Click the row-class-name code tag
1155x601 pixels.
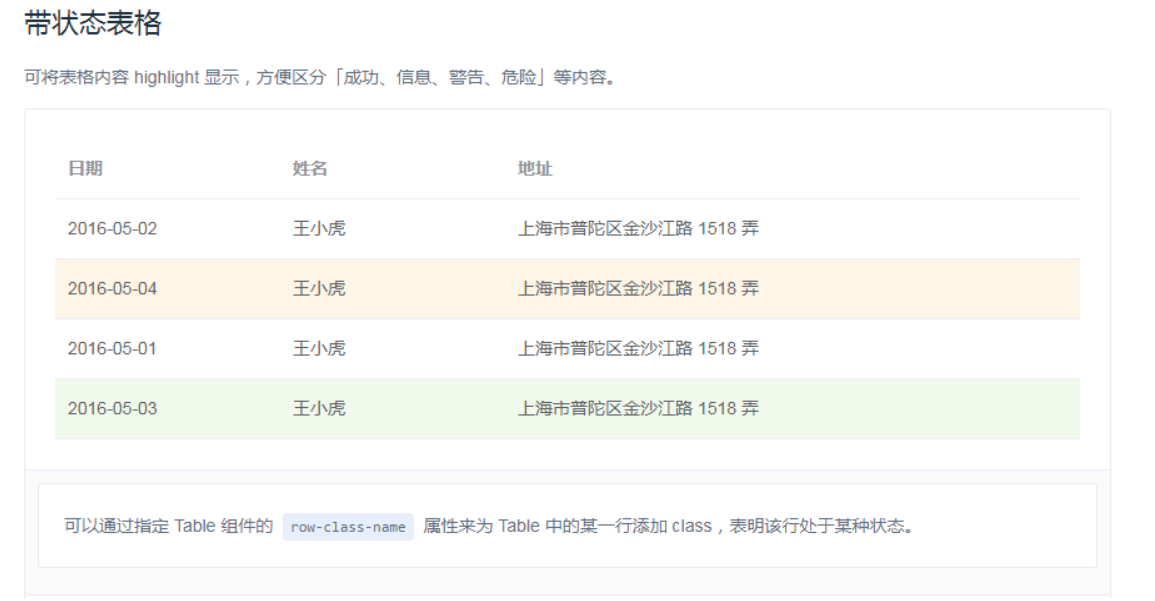pyautogui.click(x=348, y=527)
